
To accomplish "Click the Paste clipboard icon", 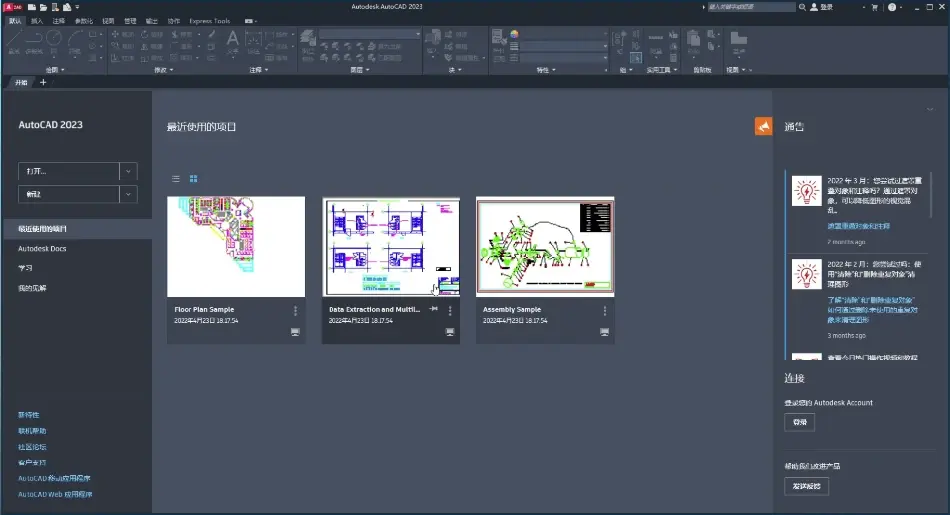I will click(694, 41).
